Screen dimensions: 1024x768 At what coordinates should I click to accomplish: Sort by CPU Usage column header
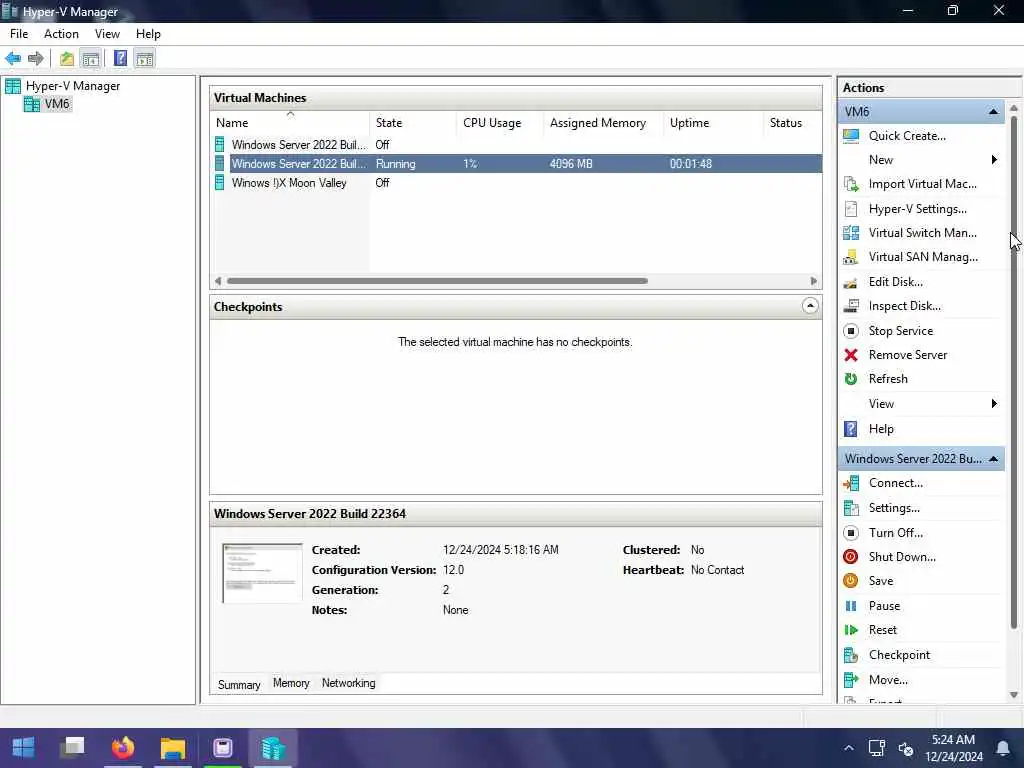tap(500, 123)
